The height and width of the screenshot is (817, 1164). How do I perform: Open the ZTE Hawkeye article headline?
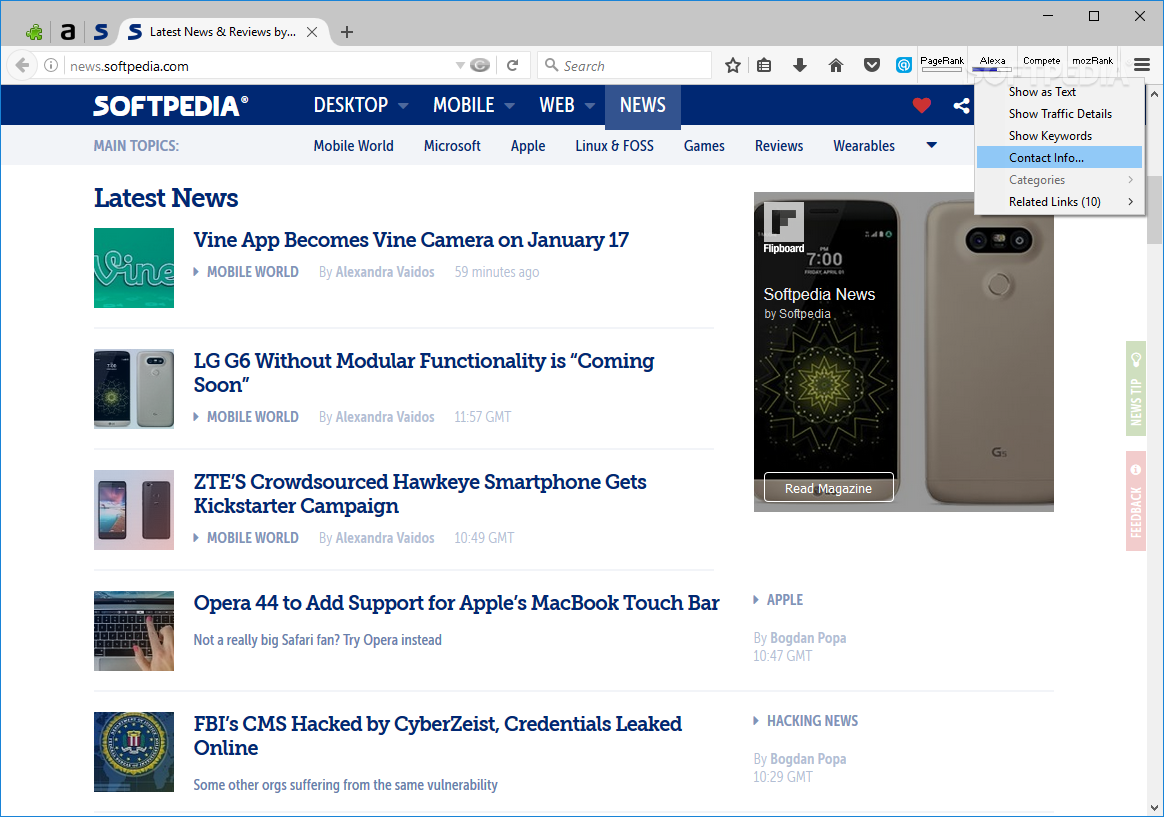click(x=419, y=493)
